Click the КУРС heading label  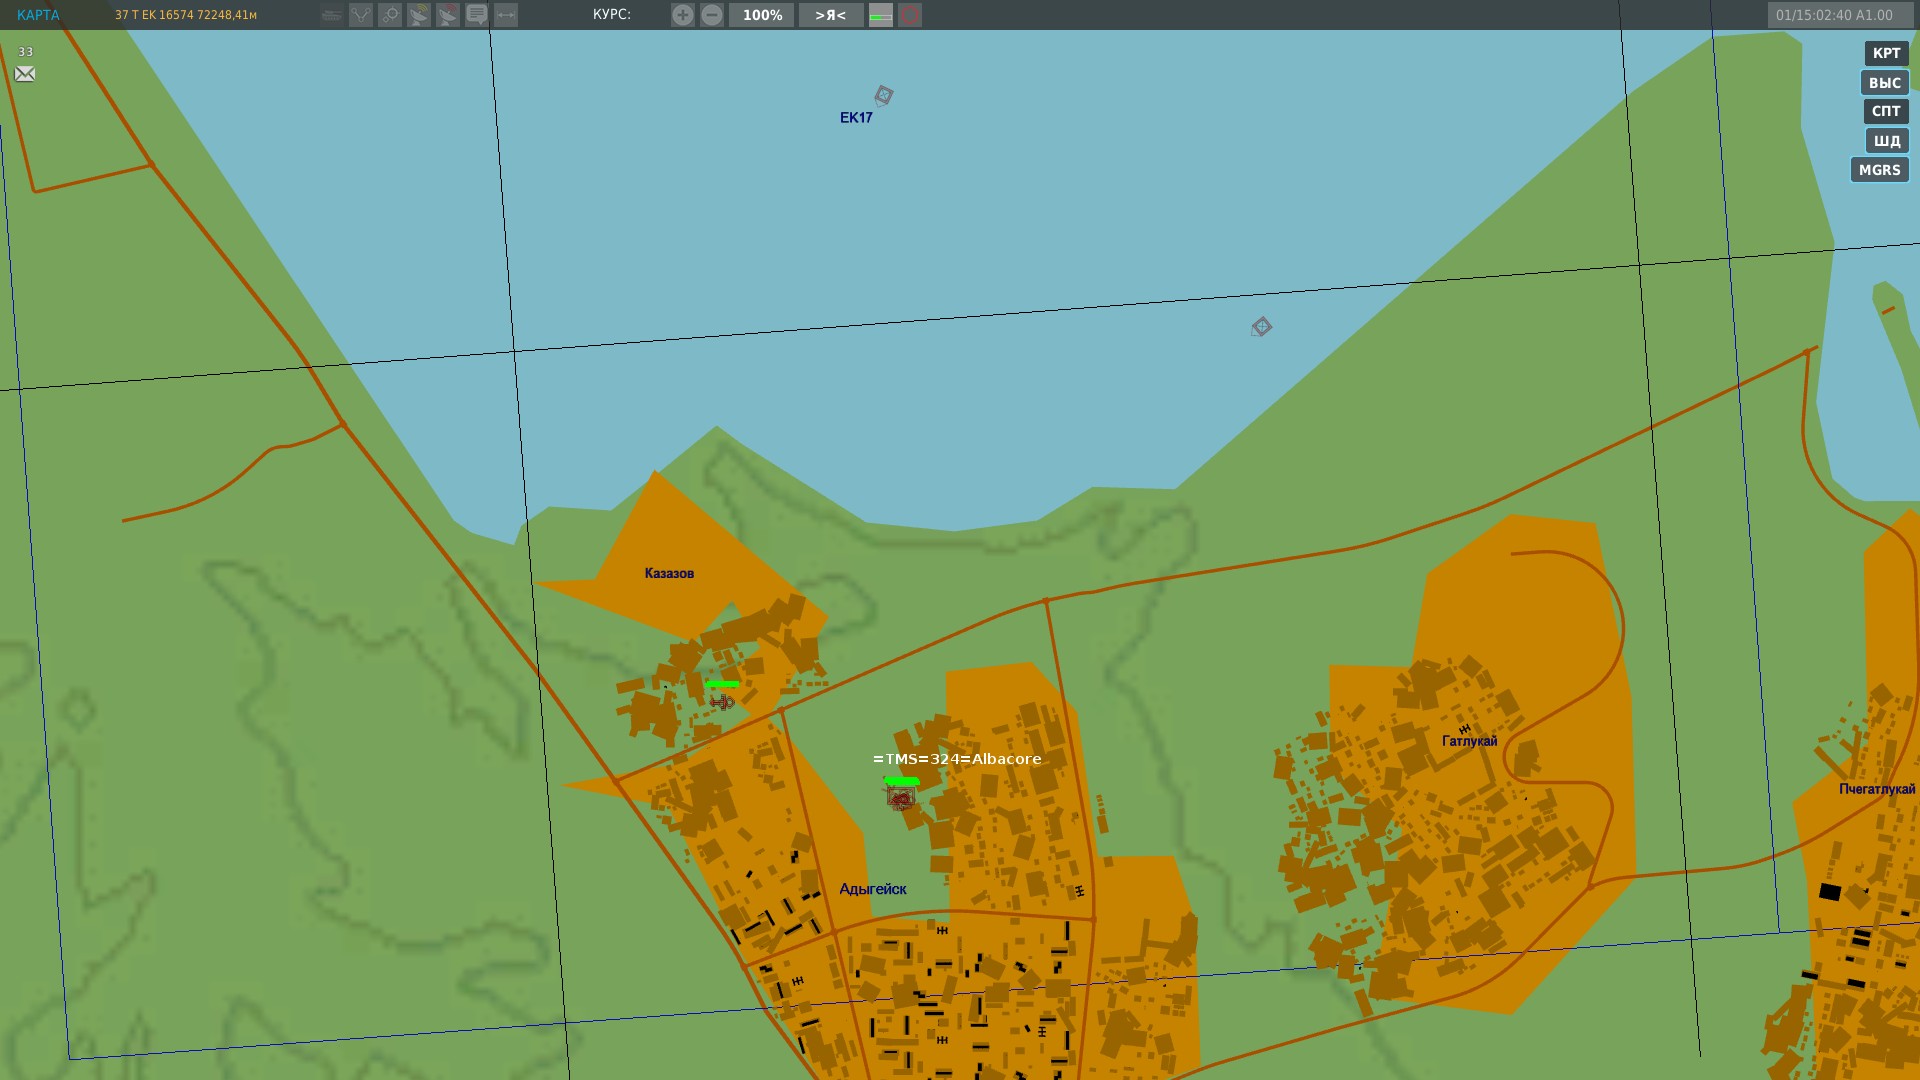(x=612, y=15)
